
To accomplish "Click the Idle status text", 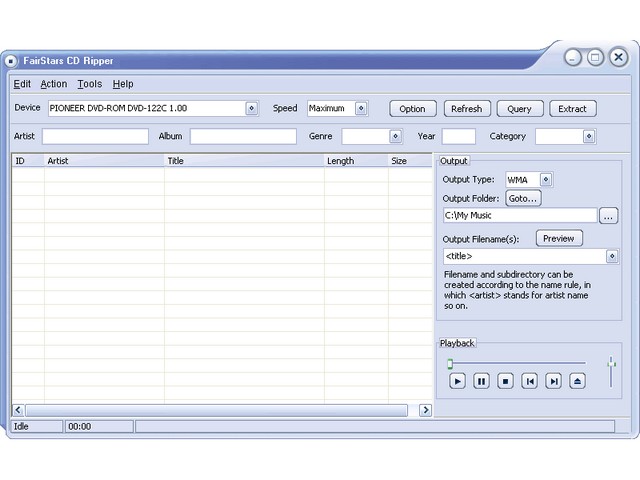I will [21, 427].
